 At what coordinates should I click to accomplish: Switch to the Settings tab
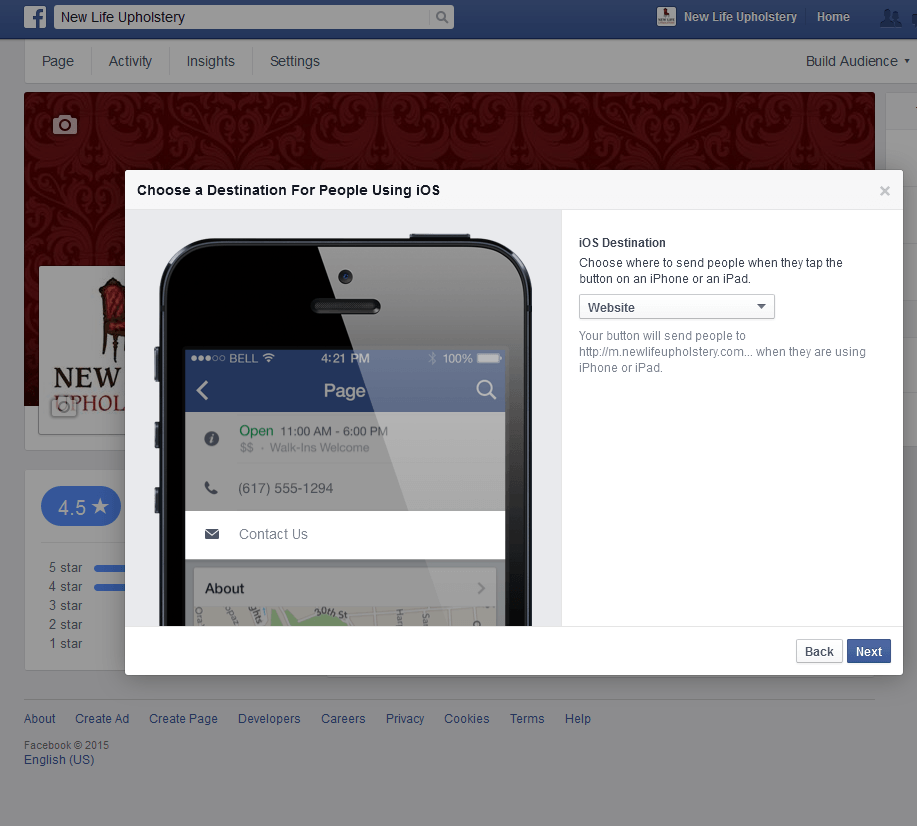tap(295, 61)
